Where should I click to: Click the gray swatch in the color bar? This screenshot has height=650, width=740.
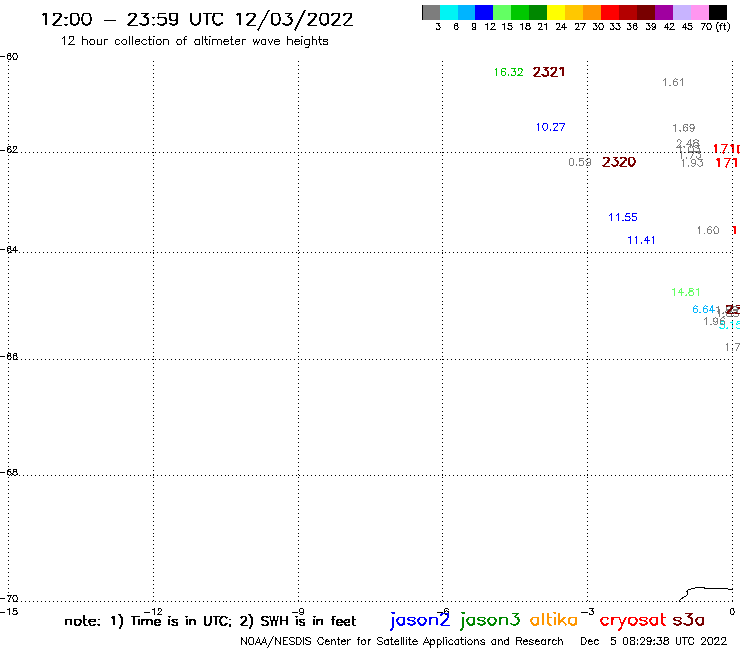[x=431, y=12]
